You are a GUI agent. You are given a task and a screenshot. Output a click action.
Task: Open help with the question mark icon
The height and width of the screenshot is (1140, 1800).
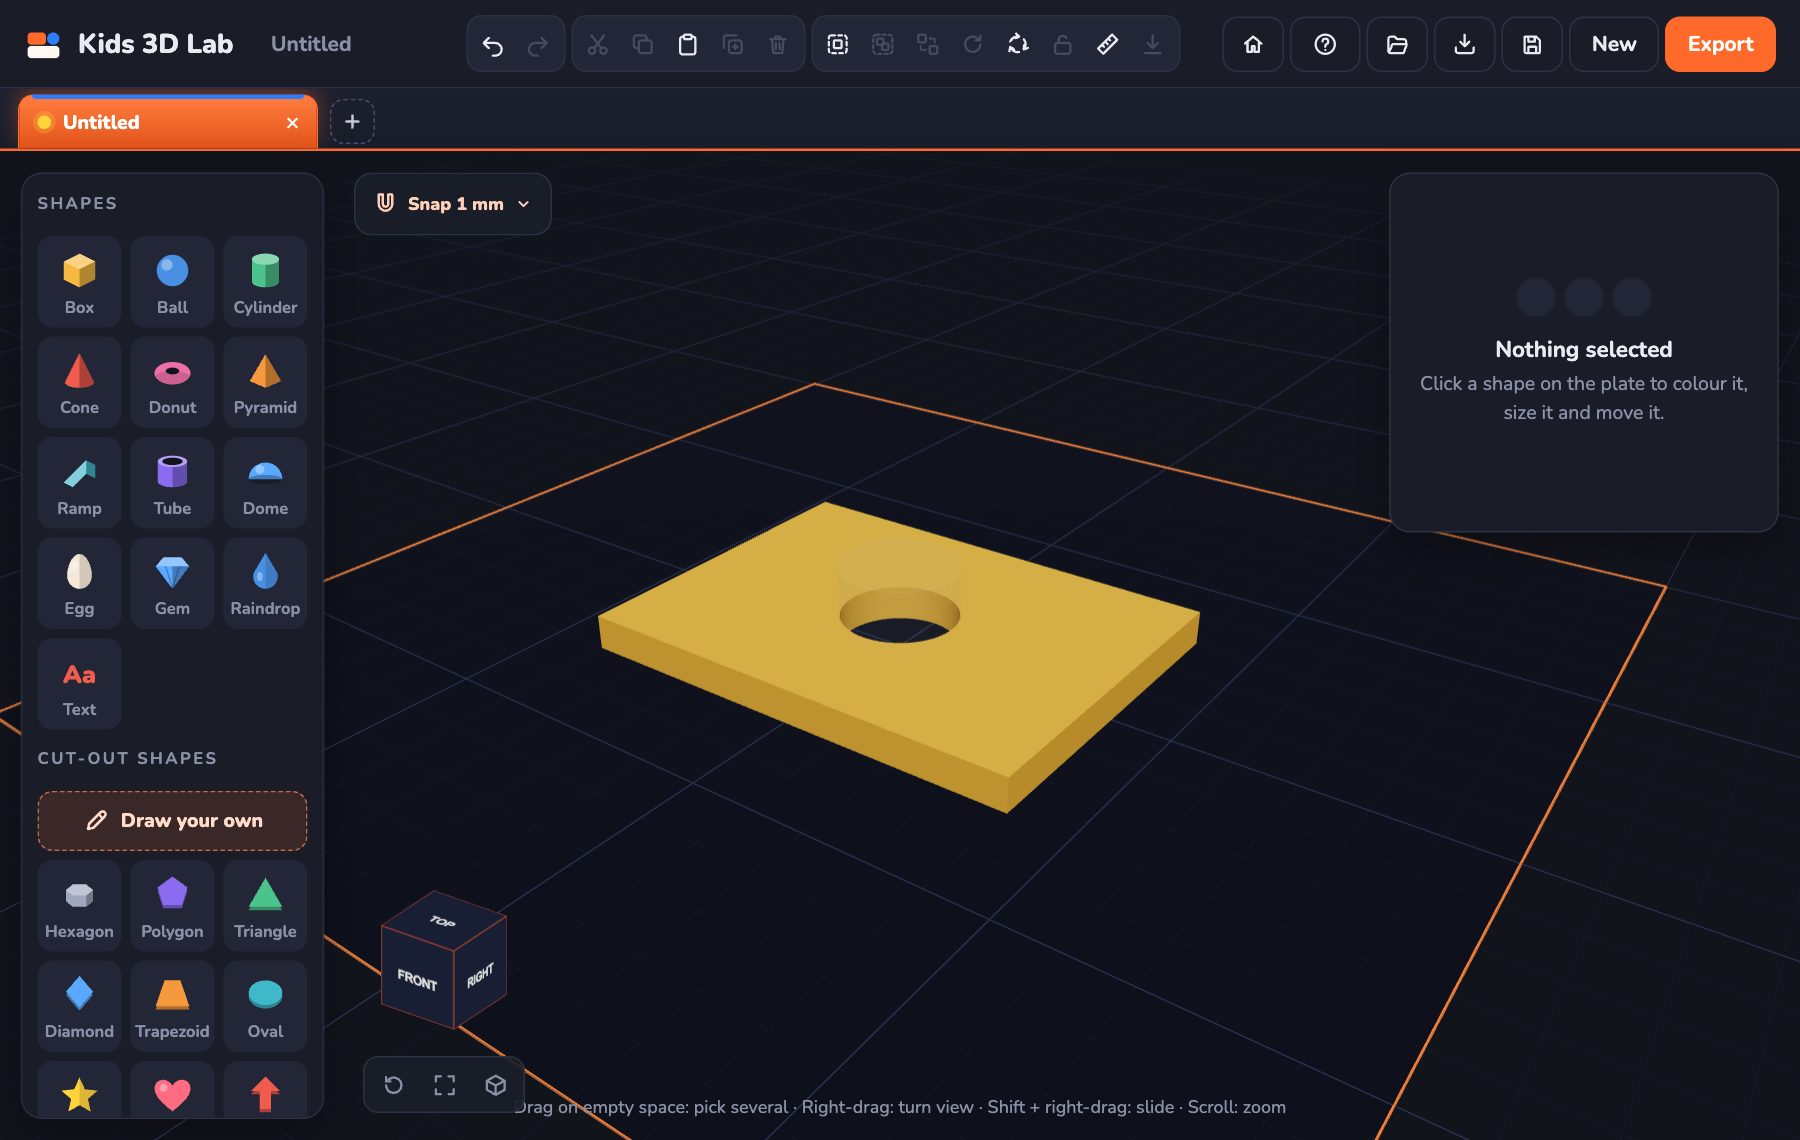(1325, 44)
